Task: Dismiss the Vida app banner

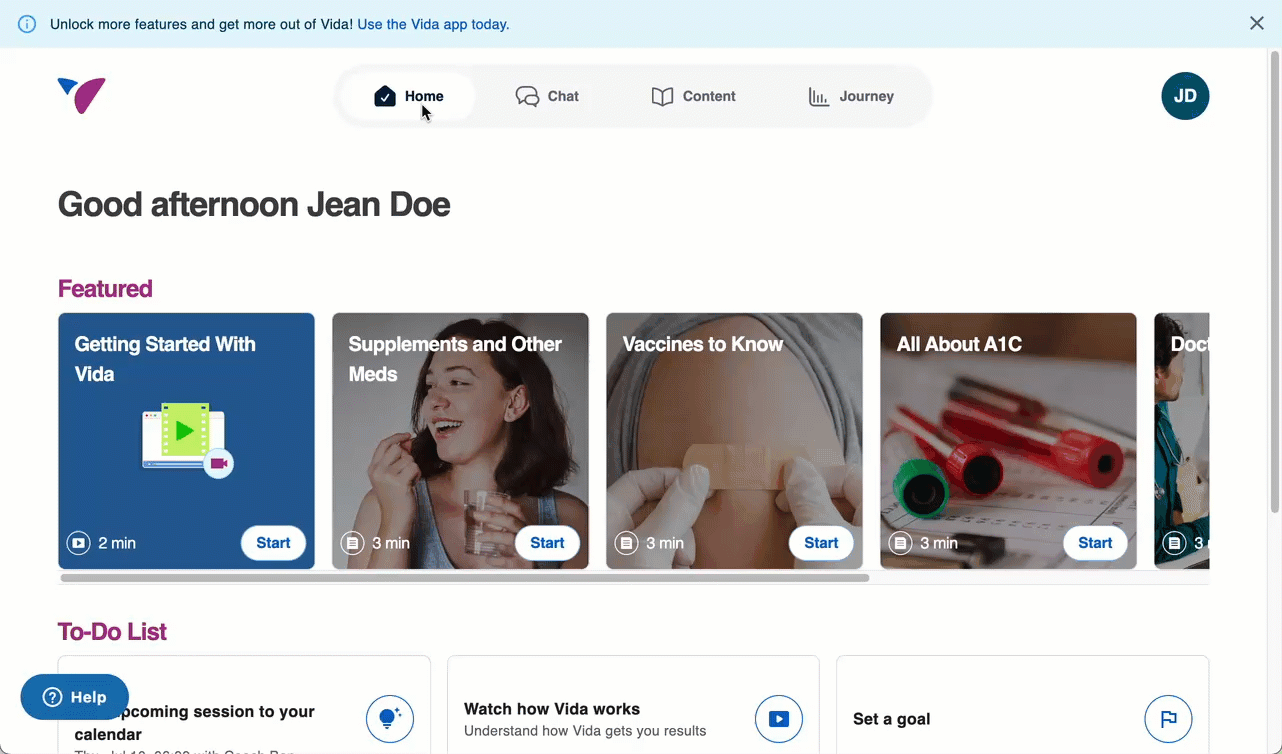Action: click(x=1257, y=23)
